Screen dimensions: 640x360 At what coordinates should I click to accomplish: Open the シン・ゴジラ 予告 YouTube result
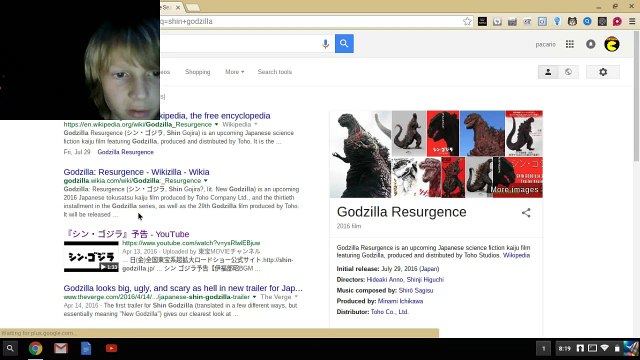coord(127,234)
